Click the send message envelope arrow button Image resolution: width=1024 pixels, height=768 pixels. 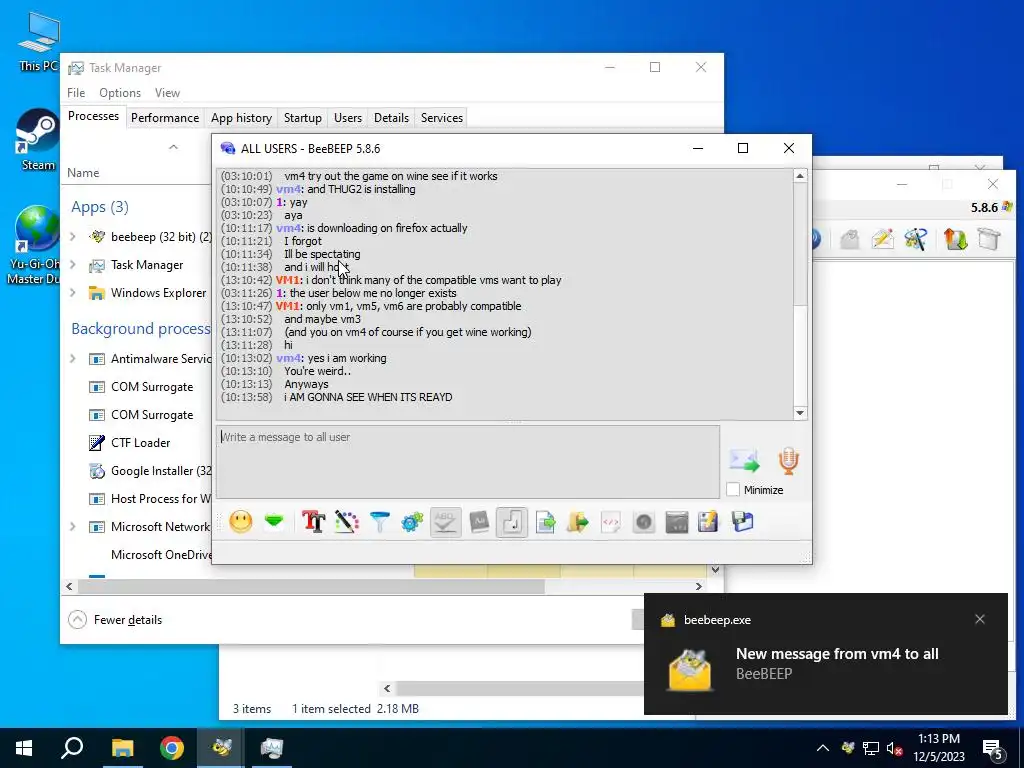744,460
